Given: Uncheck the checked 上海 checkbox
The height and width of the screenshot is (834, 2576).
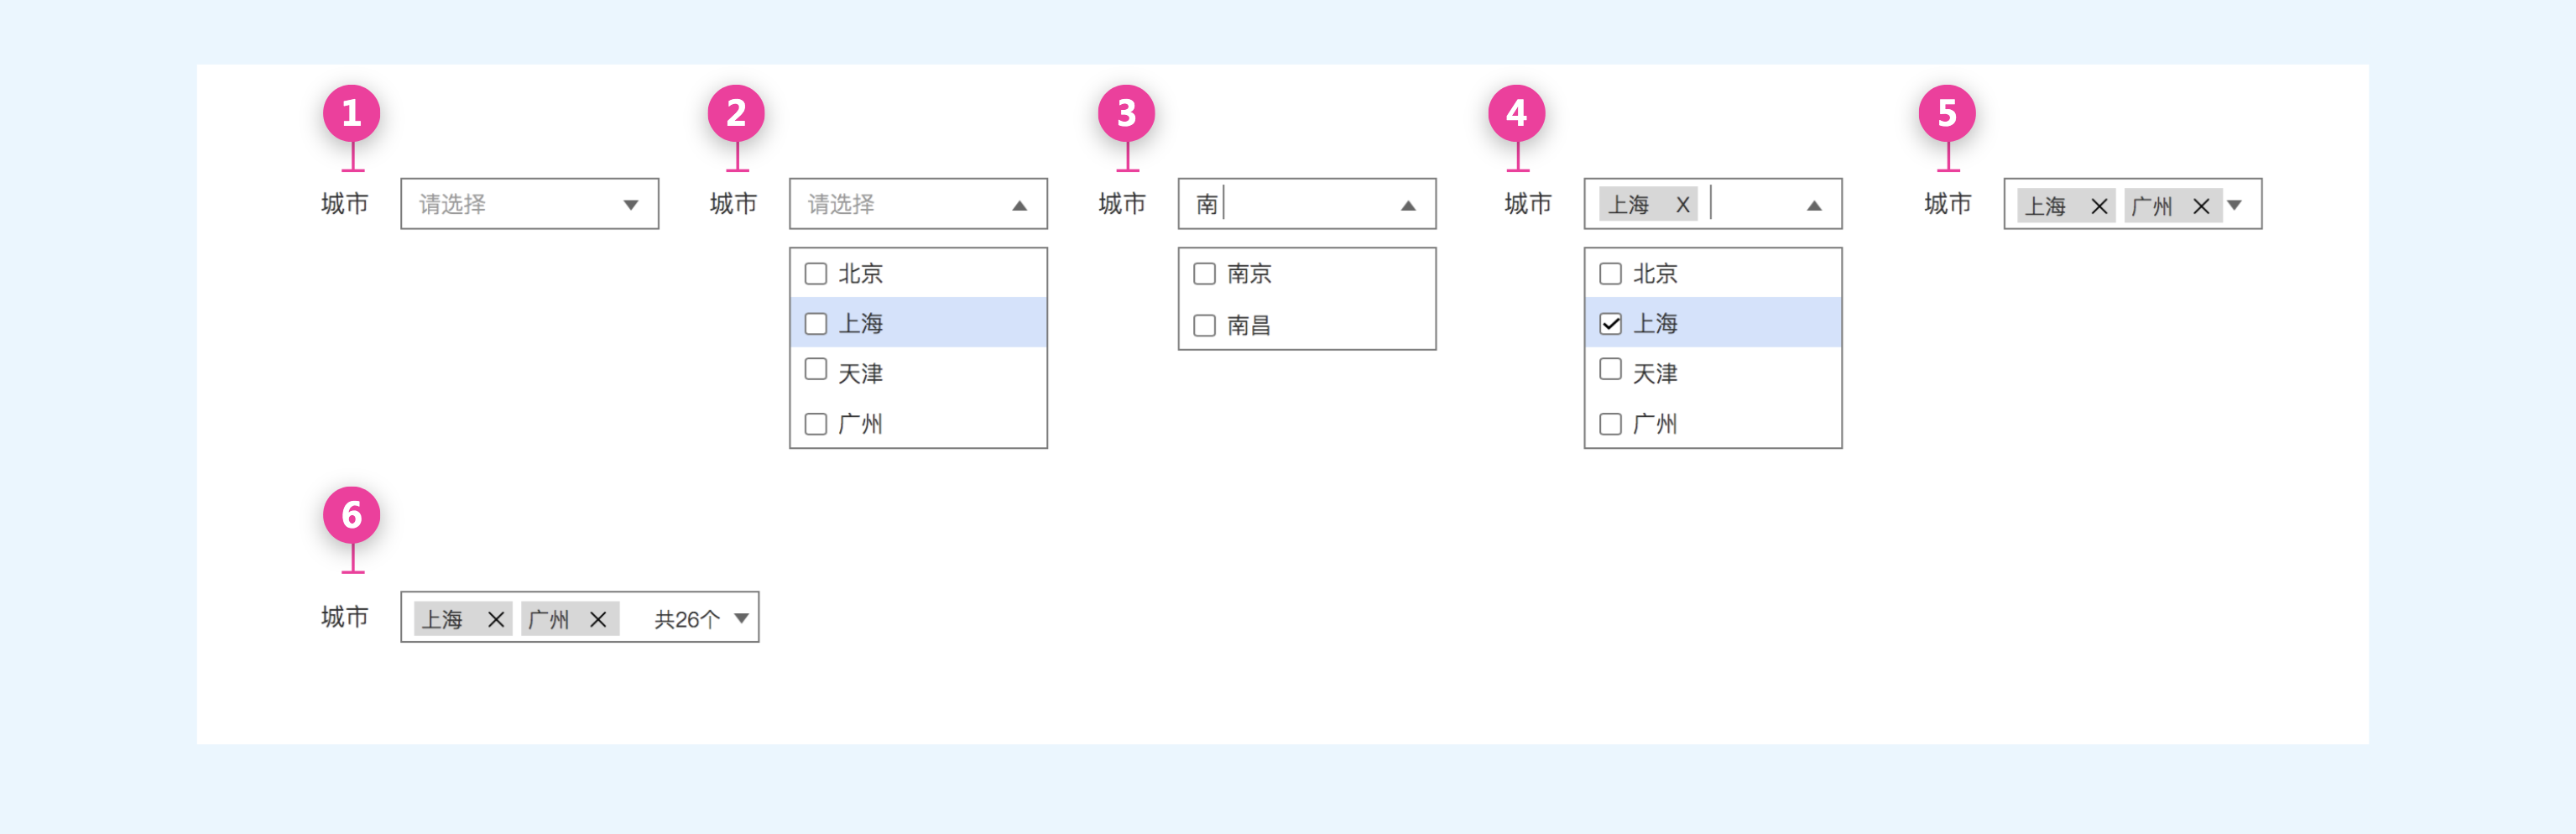Looking at the screenshot, I should click(x=1610, y=323).
